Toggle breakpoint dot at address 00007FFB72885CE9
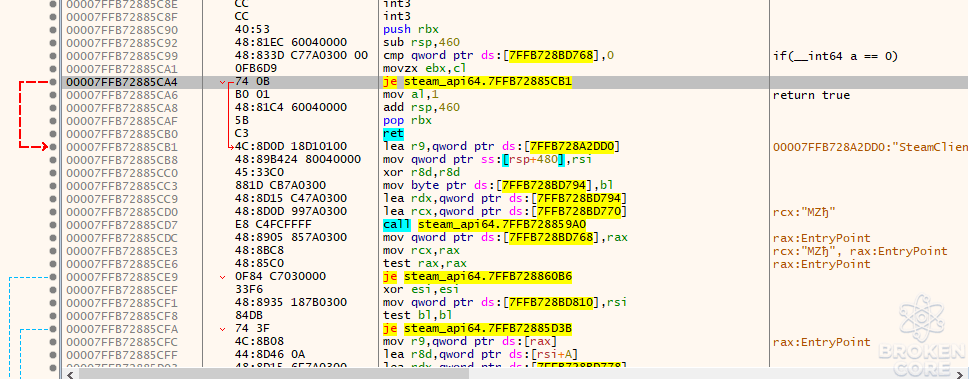 53,276
